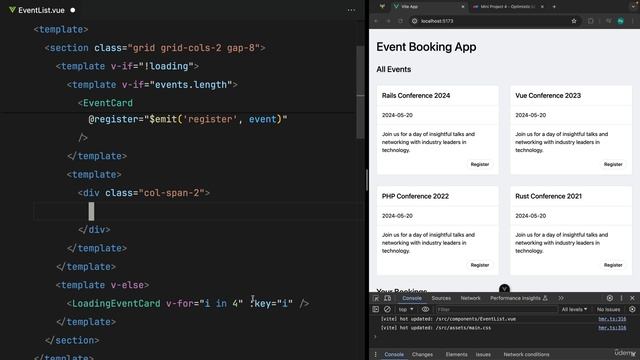Register for Rails Conference 2024

click(480, 164)
